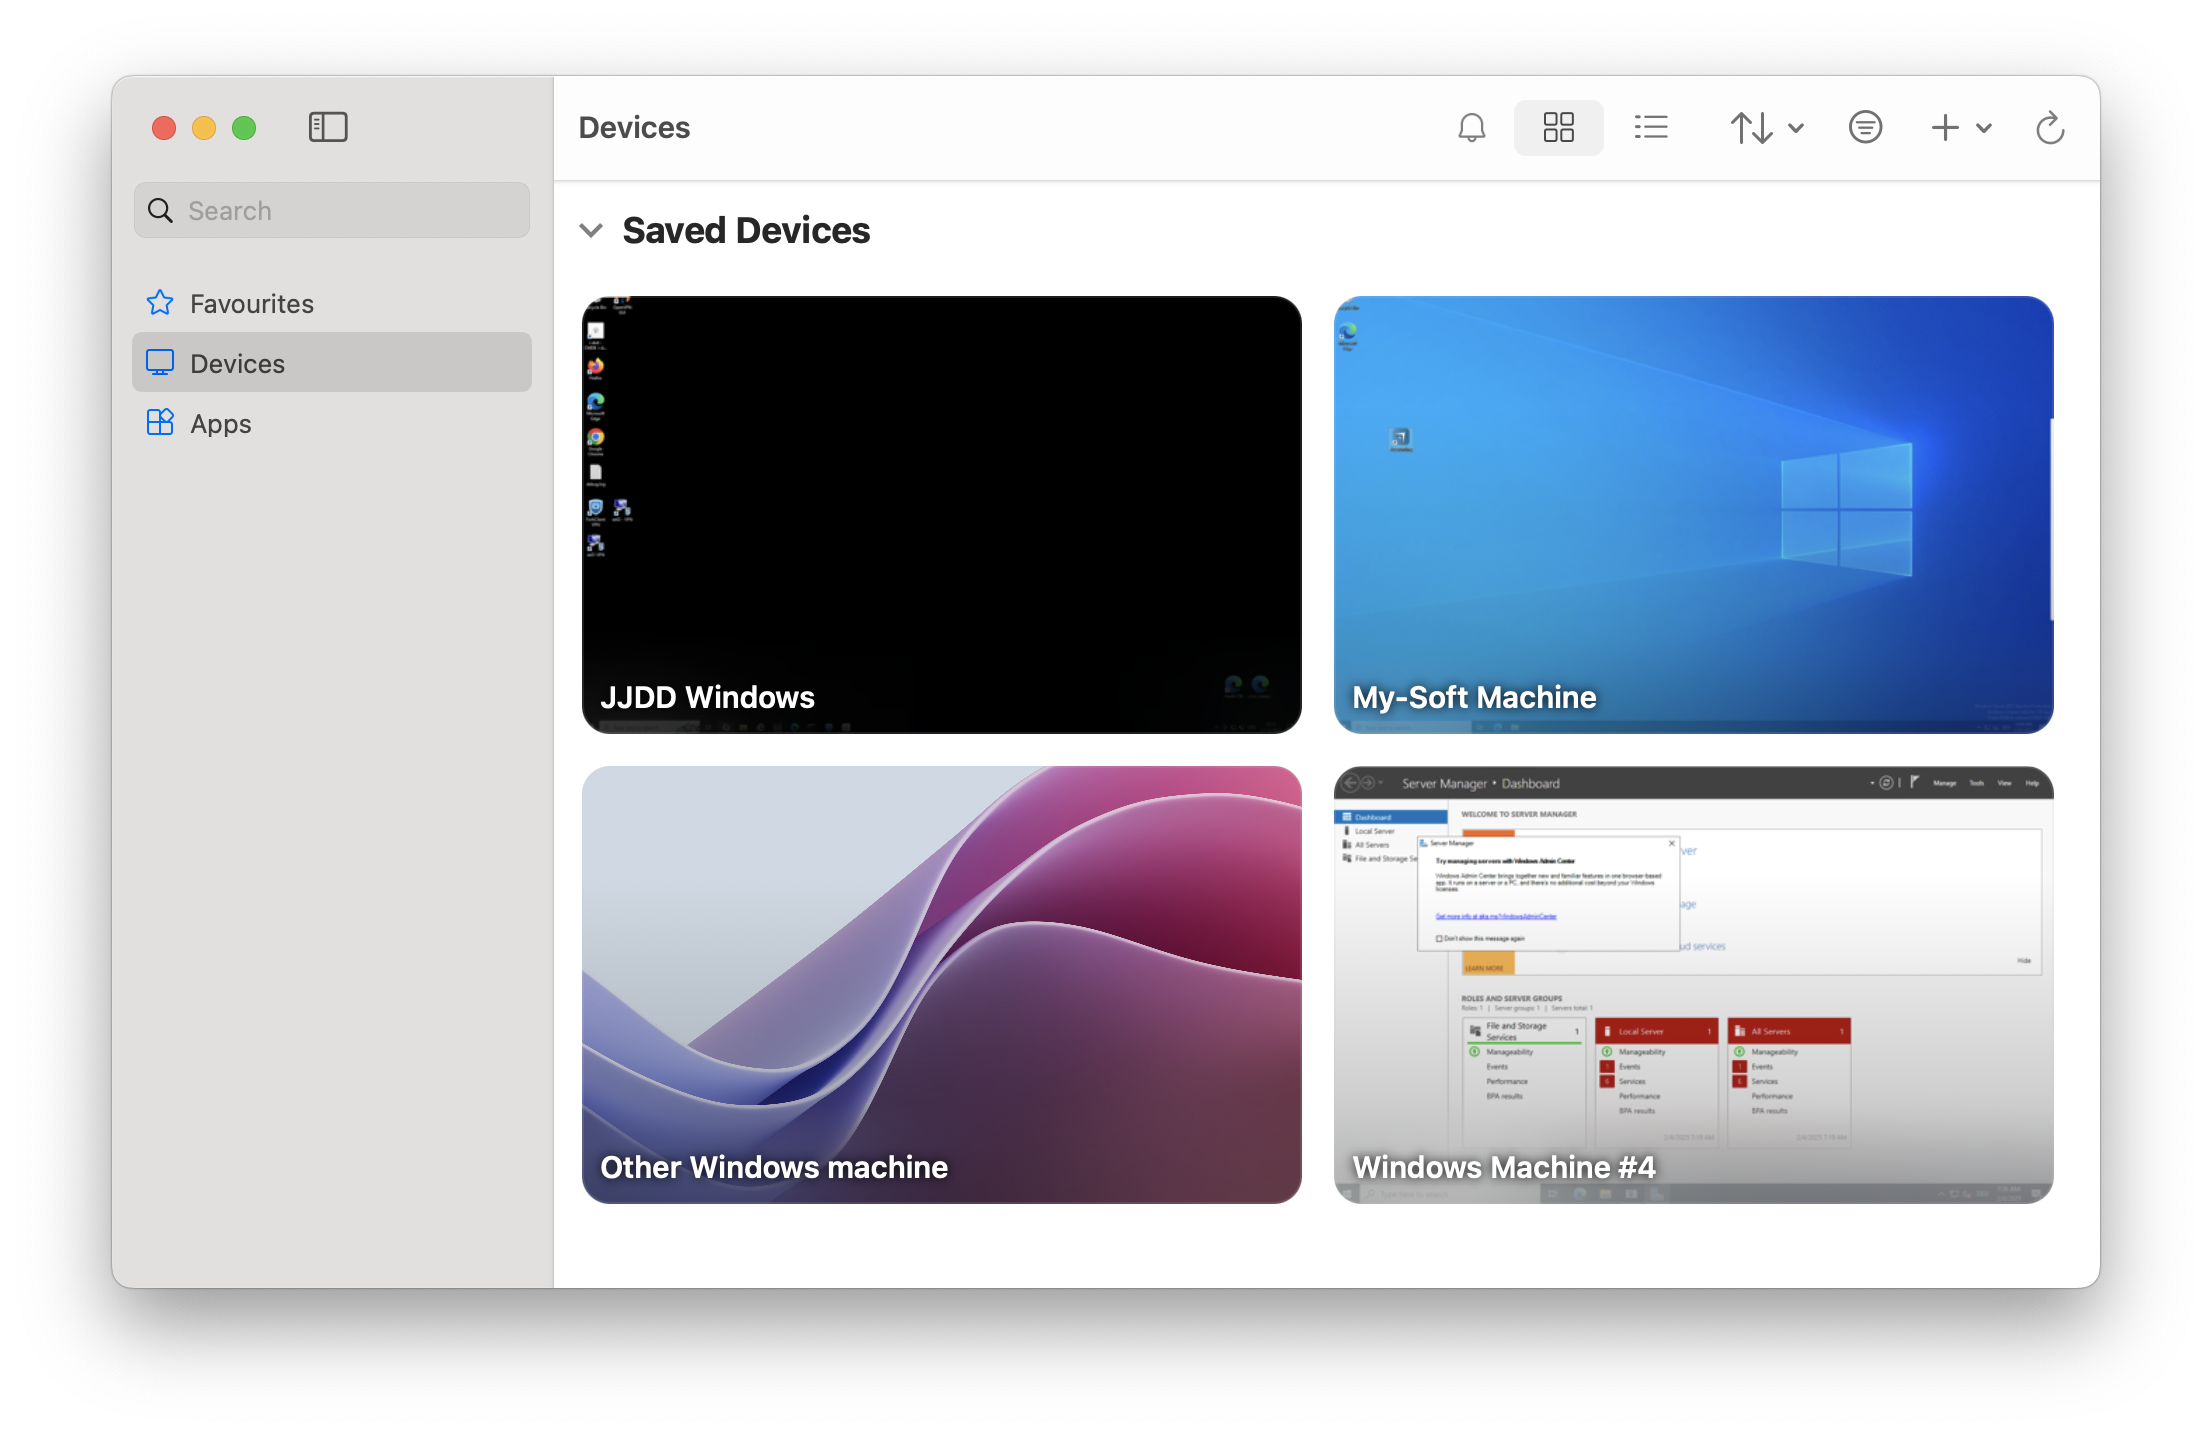The image size is (2212, 1436).
Task: Click the filter icon in the toolbar
Action: point(1865,128)
